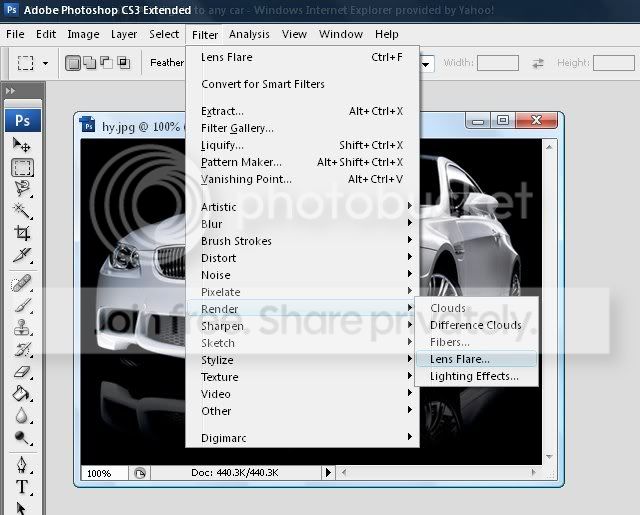Expand the Brush Strokes submenu
The height and width of the screenshot is (515, 640).
pos(303,241)
